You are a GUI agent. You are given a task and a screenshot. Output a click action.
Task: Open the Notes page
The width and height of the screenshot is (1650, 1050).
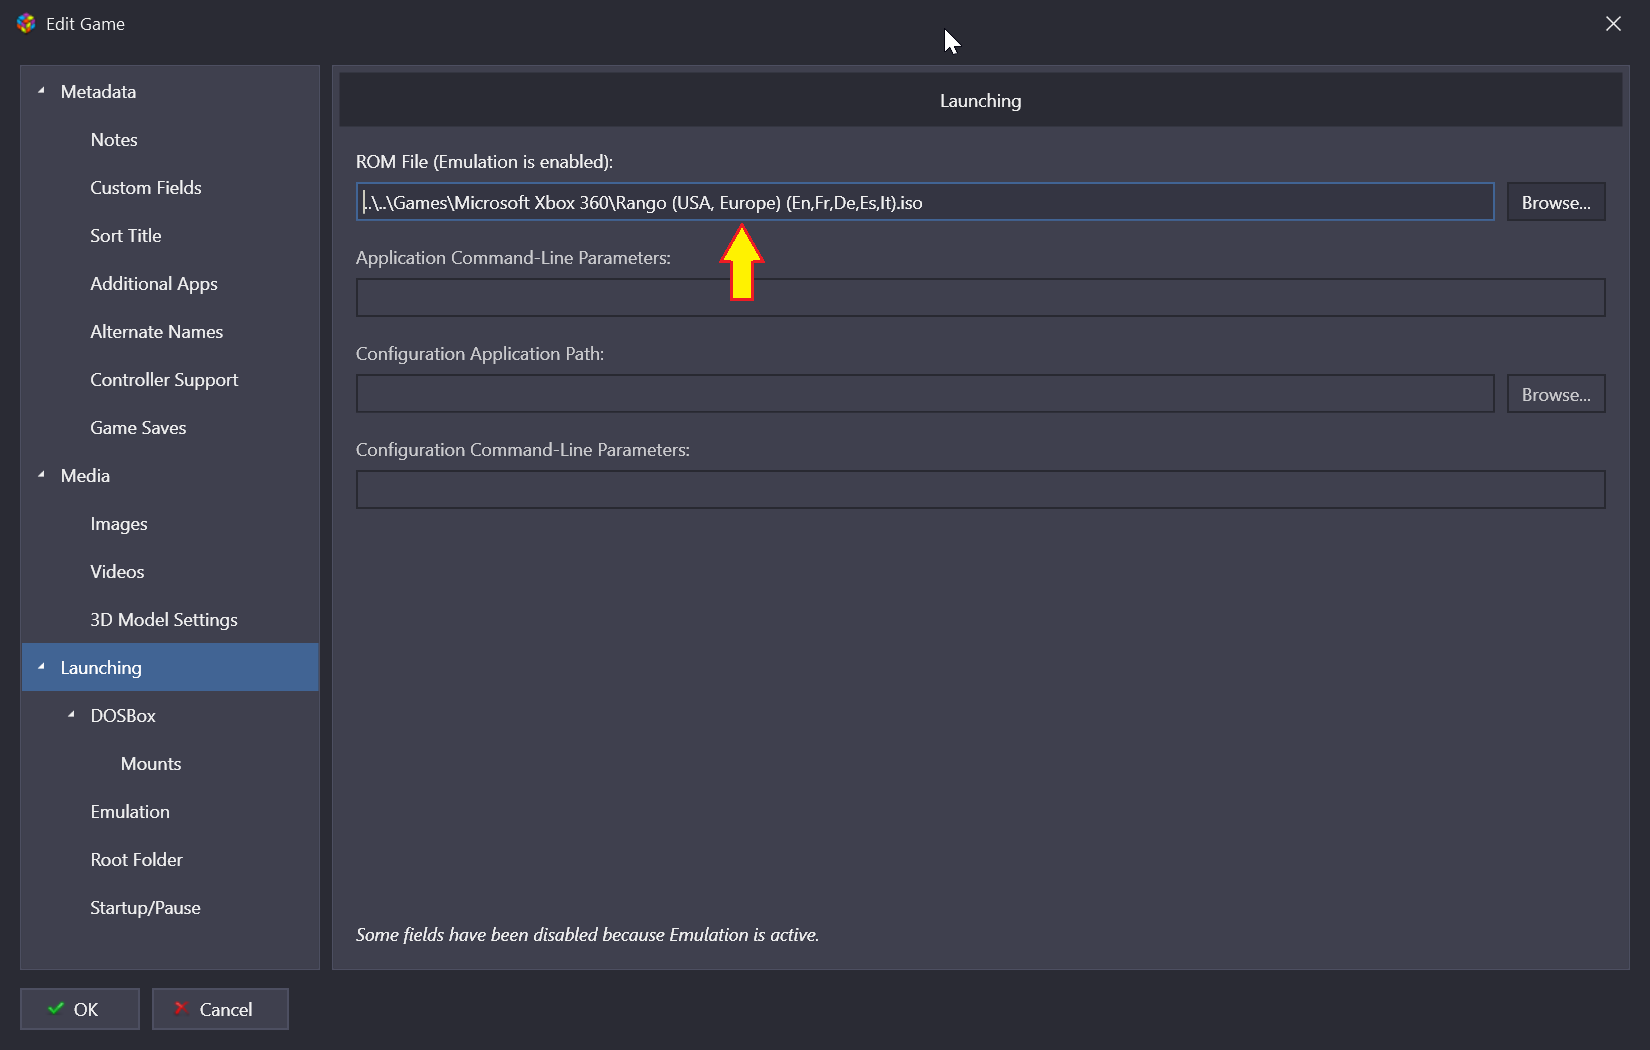tap(114, 140)
